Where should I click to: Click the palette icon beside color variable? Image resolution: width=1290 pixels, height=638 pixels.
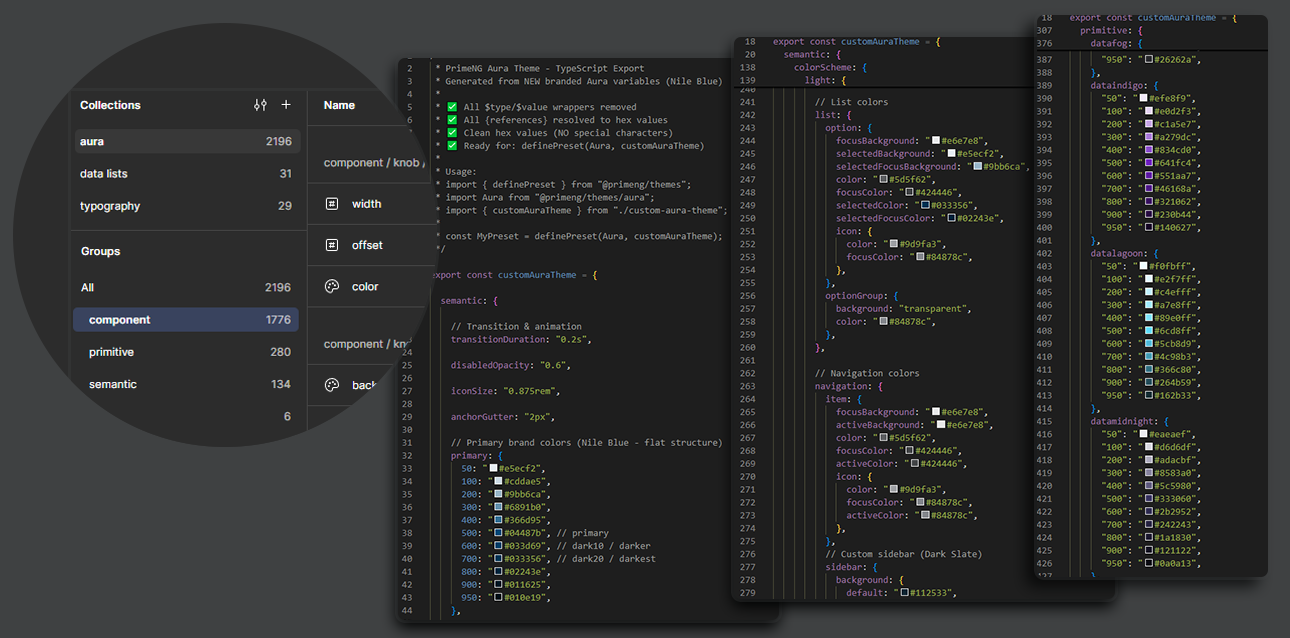[x=332, y=287]
